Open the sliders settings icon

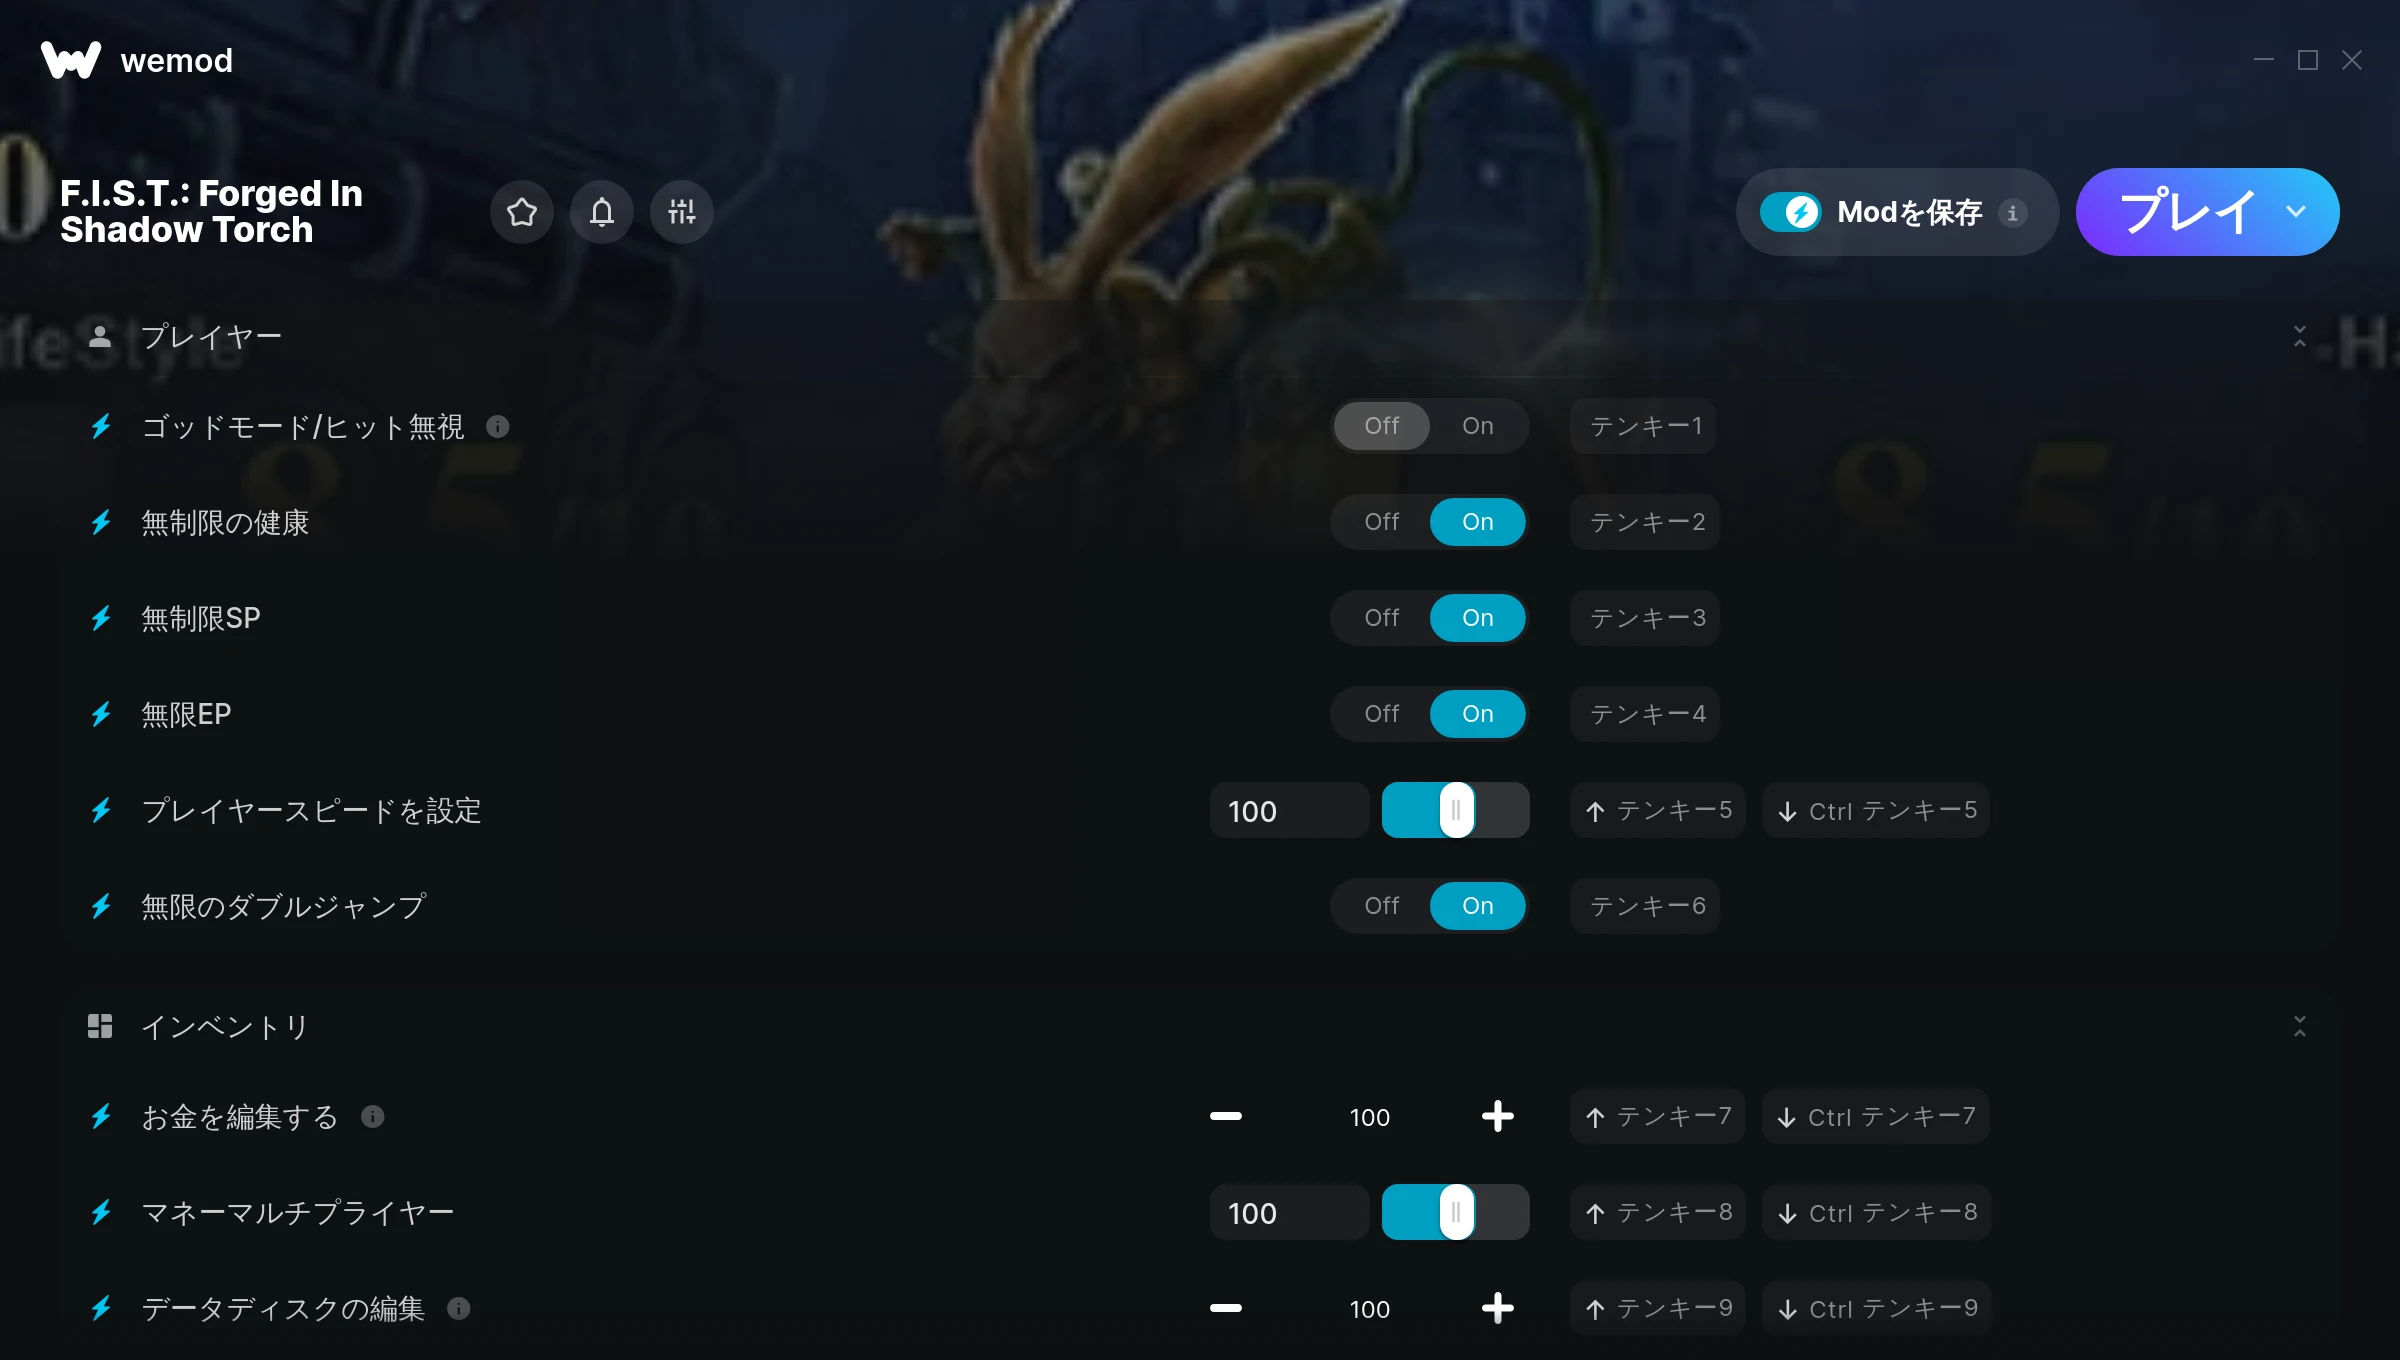(681, 212)
